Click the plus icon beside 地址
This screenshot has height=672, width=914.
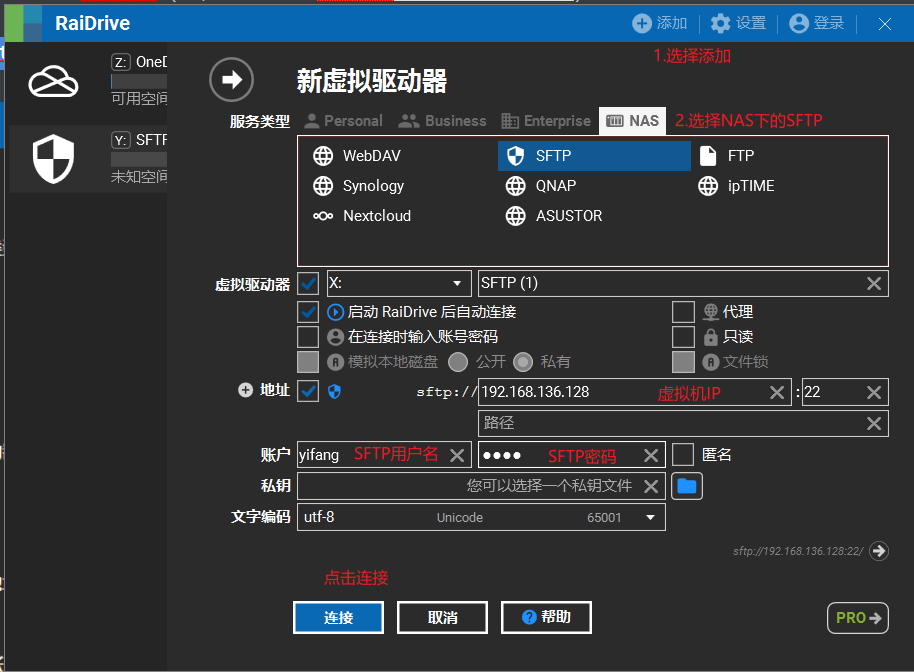245,390
